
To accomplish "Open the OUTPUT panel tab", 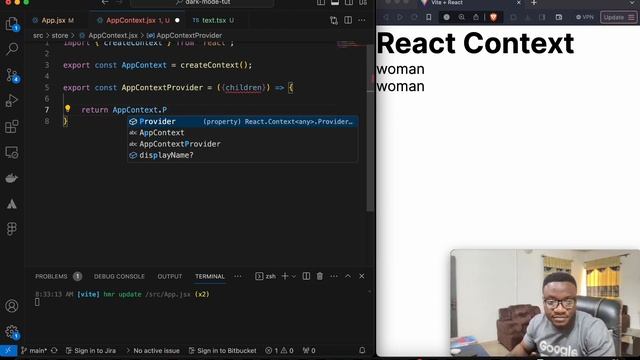I will point(170,276).
